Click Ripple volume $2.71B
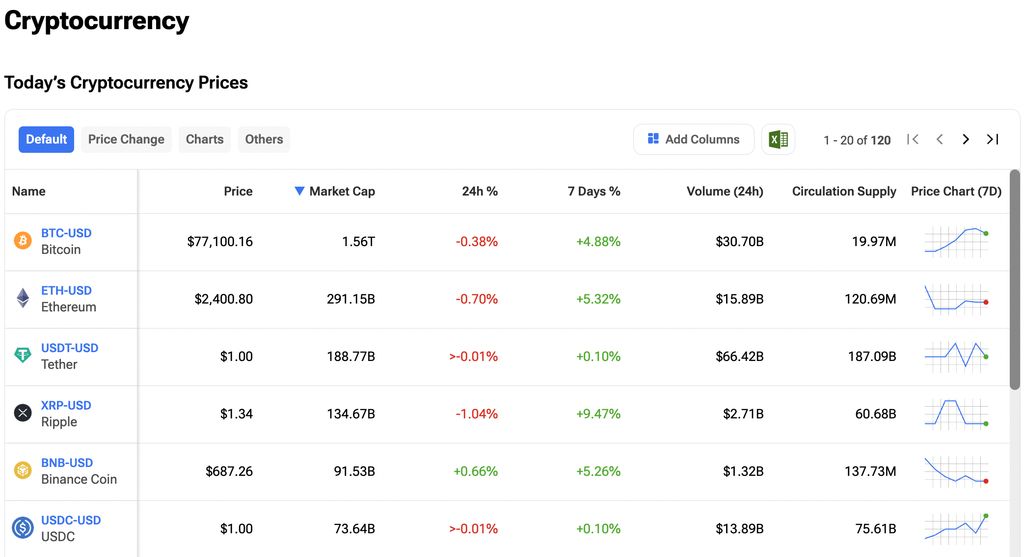 coord(743,414)
